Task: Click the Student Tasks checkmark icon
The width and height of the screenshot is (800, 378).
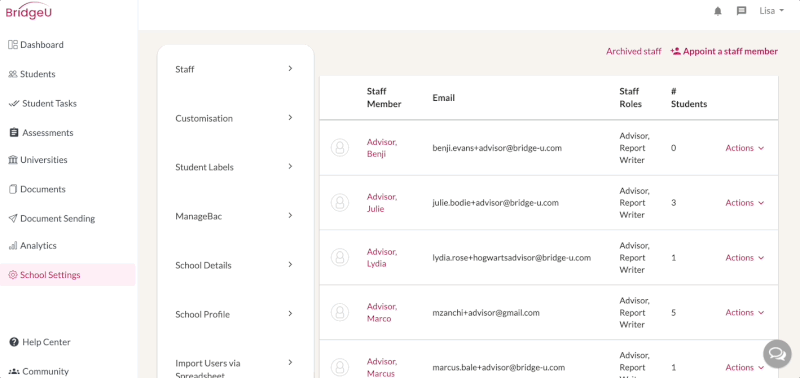Action: pos(14,104)
